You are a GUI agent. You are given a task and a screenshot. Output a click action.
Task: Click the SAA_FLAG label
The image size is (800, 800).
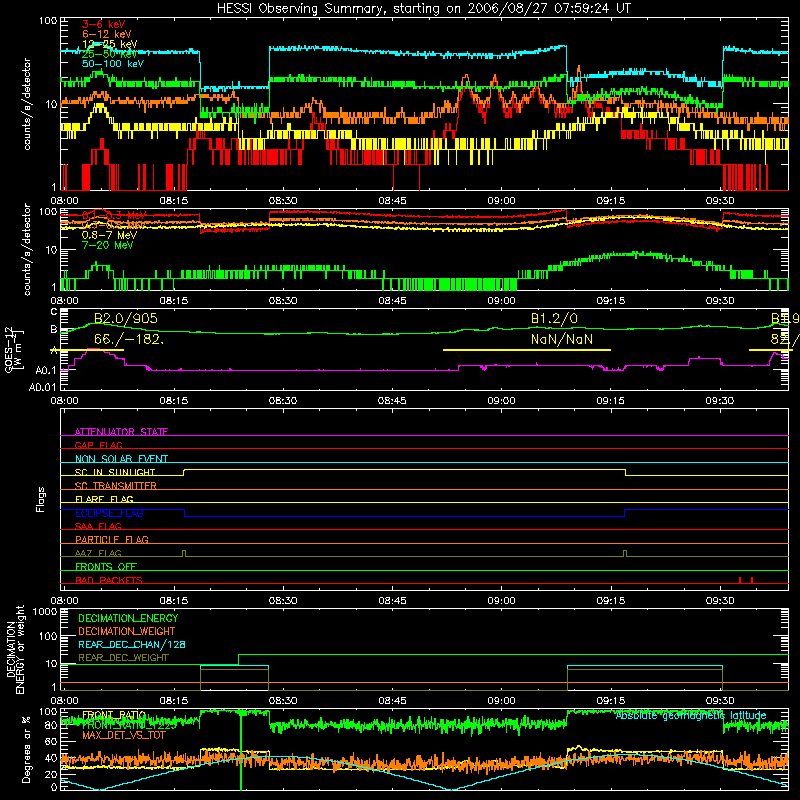coord(98,526)
